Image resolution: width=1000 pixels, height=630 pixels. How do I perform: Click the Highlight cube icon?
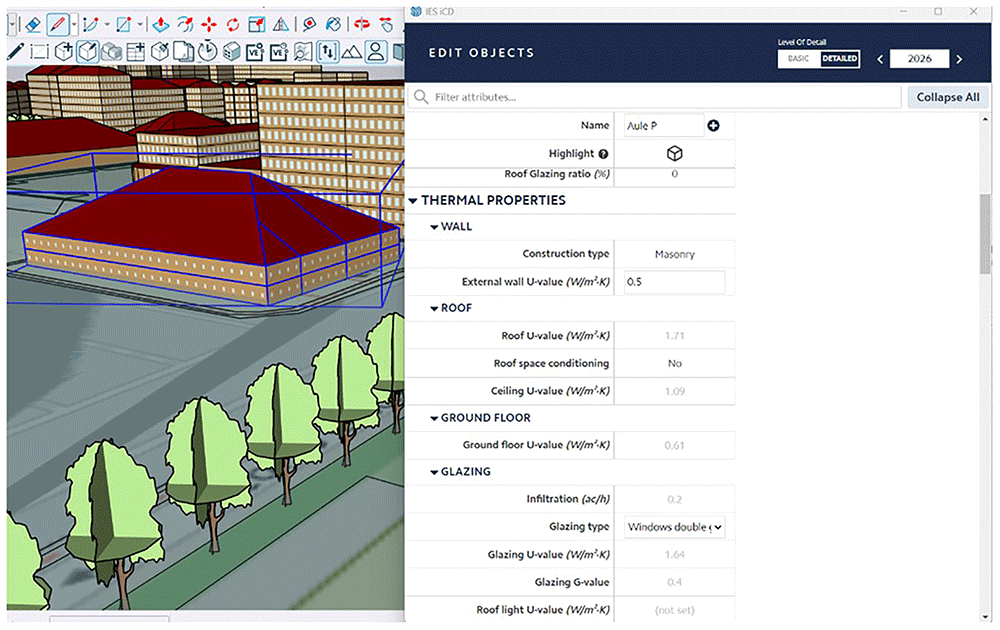pos(674,154)
